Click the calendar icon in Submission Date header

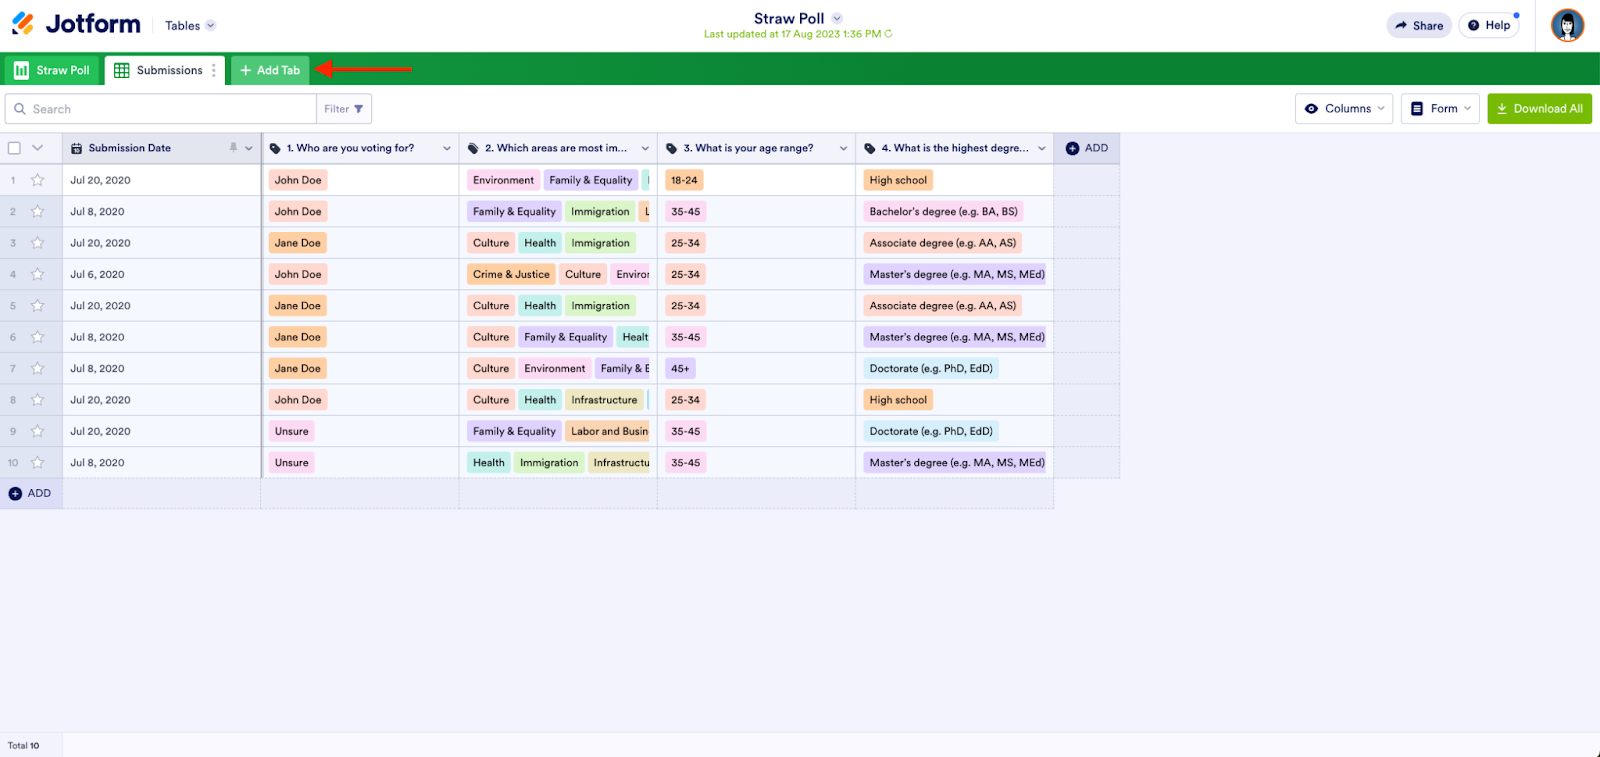click(77, 148)
